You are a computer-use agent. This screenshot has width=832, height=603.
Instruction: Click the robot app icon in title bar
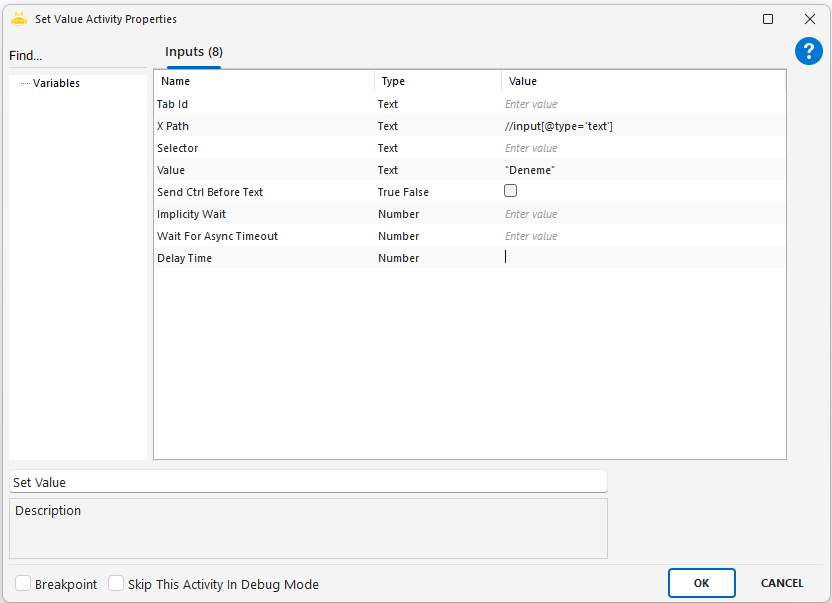(18, 19)
